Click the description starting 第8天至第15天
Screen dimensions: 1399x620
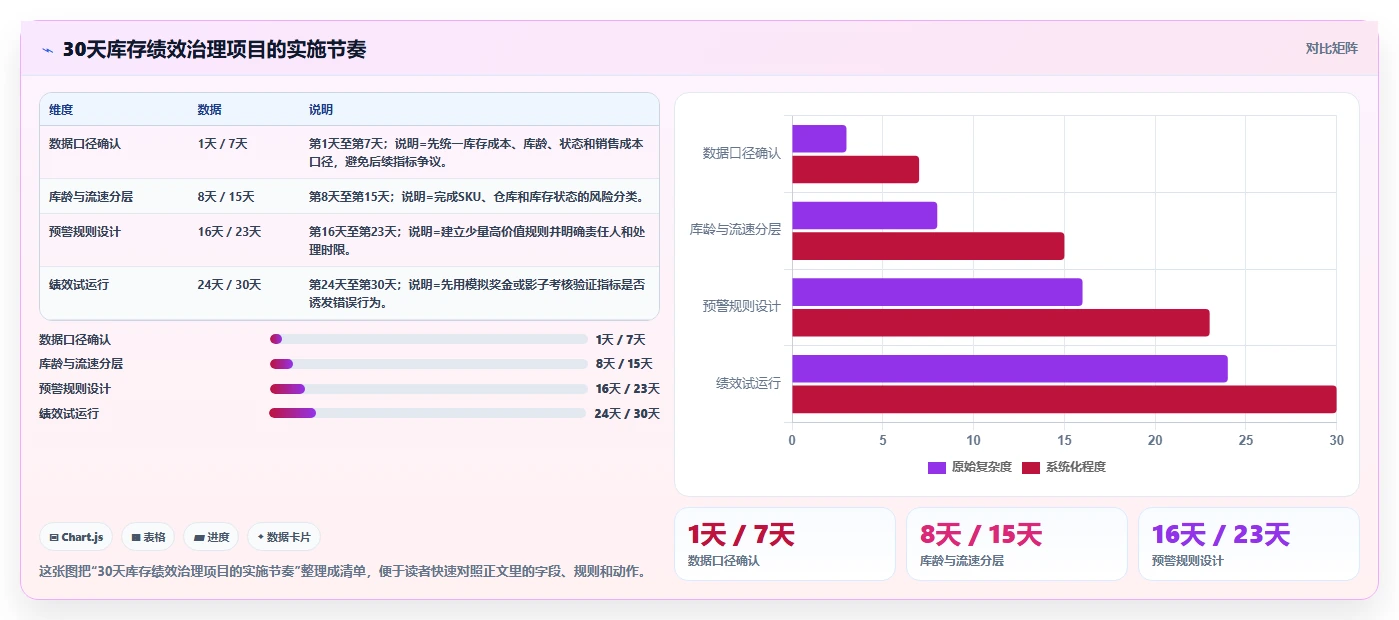tap(476, 197)
